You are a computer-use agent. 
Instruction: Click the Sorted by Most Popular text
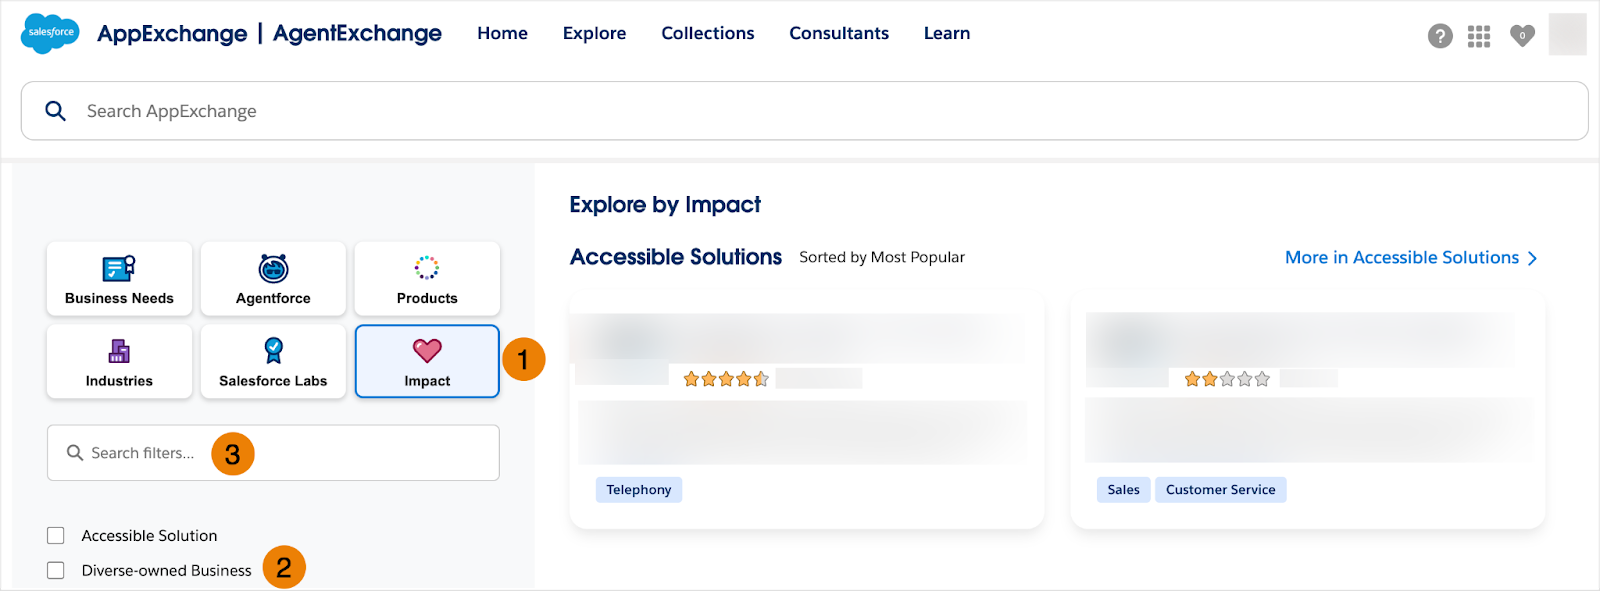point(882,257)
